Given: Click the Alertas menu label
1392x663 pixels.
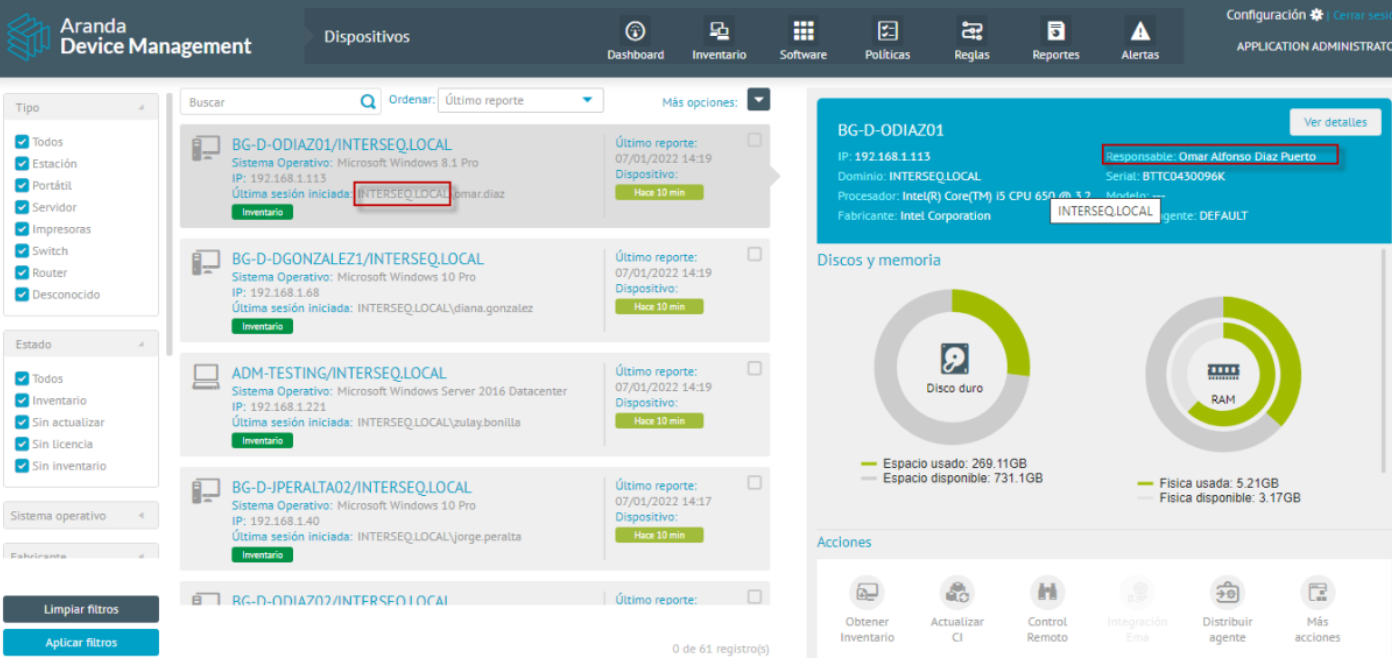Looking at the screenshot, I should pos(1140,55).
